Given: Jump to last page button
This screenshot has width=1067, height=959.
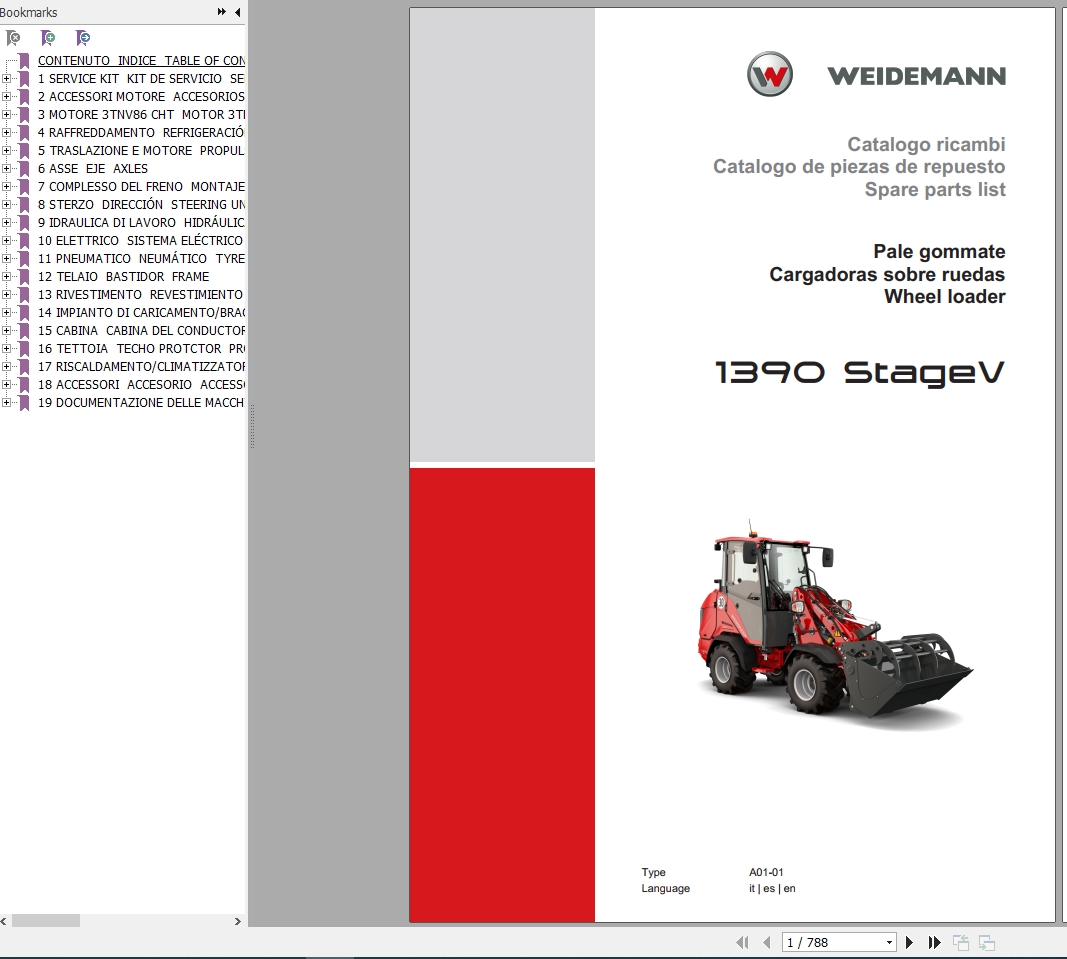Looking at the screenshot, I should tap(934, 943).
